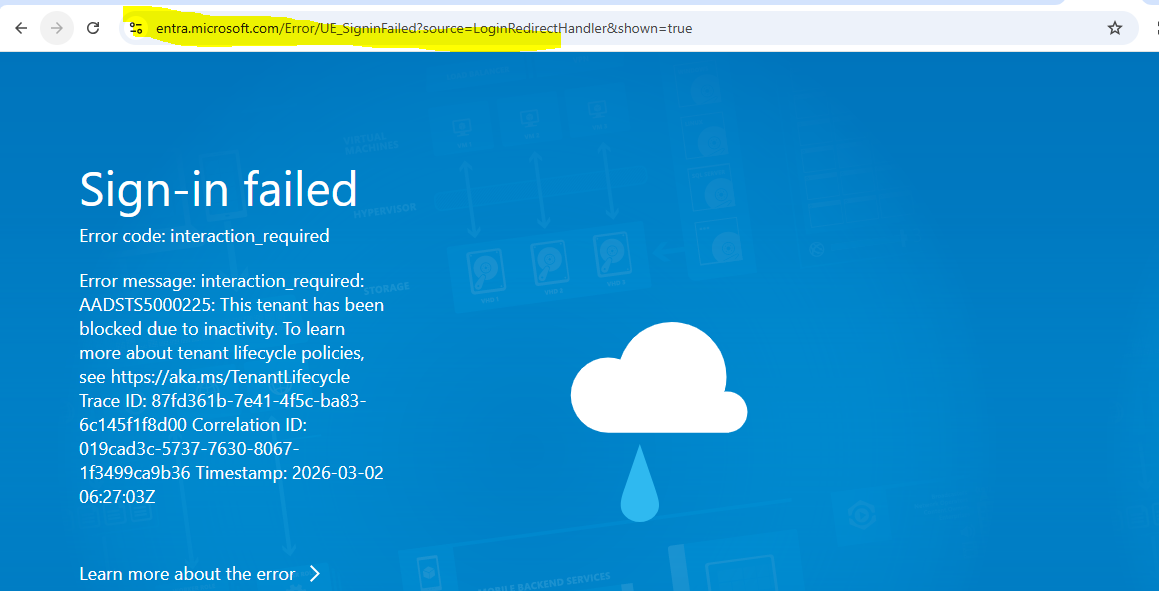This screenshot has width=1159, height=591.
Task: Click the chevron next to Learn more
Action: (x=314, y=574)
